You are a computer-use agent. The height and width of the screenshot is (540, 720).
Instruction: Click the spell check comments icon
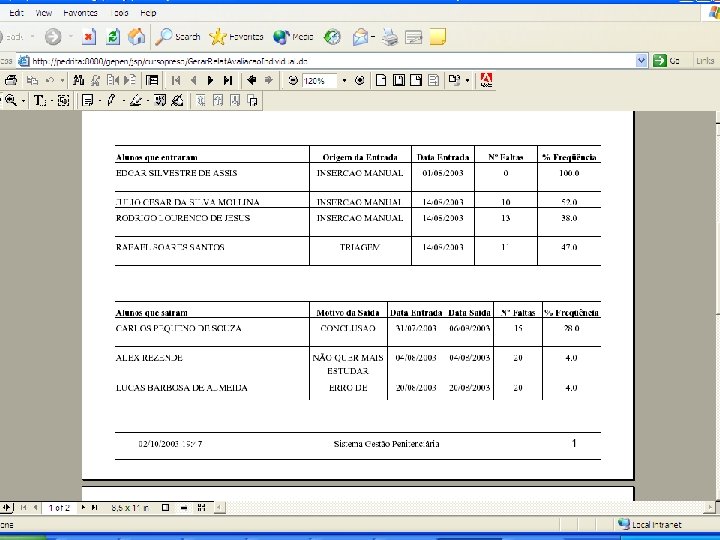pos(160,100)
